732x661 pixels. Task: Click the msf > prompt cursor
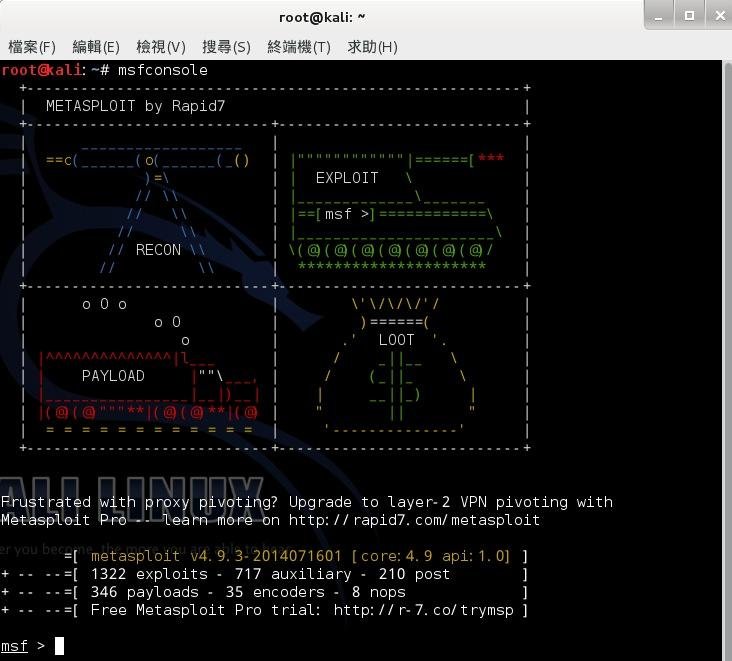click(x=59, y=646)
